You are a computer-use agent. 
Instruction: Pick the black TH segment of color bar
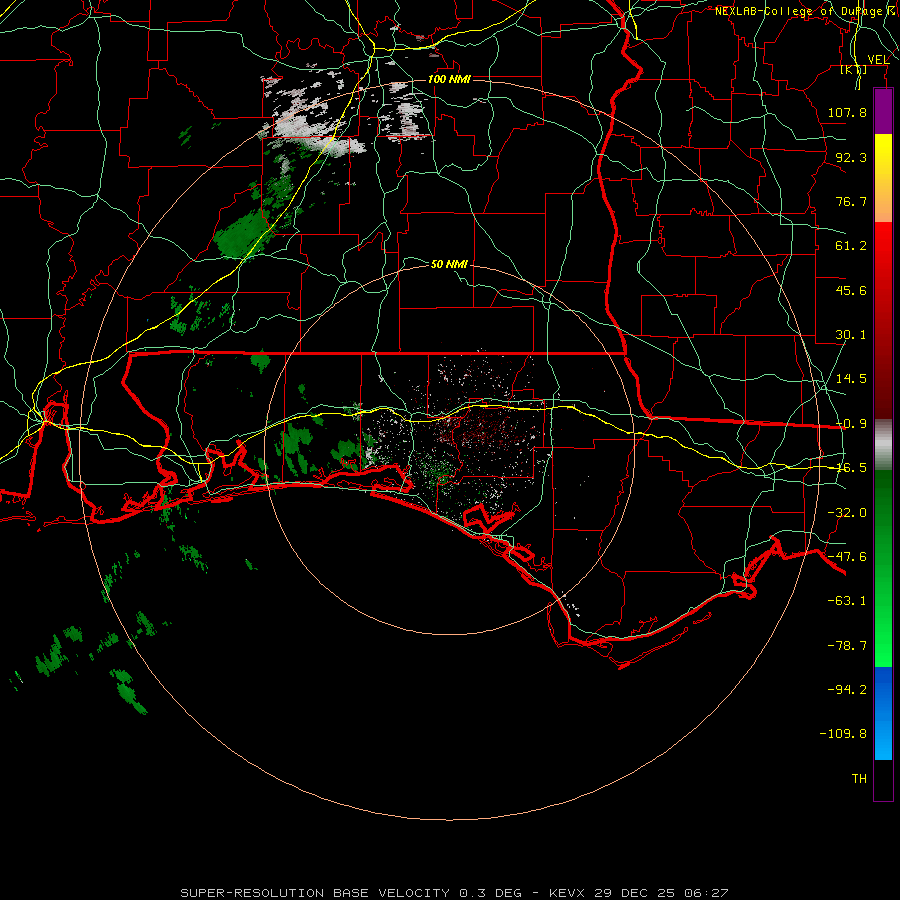[x=883, y=779]
